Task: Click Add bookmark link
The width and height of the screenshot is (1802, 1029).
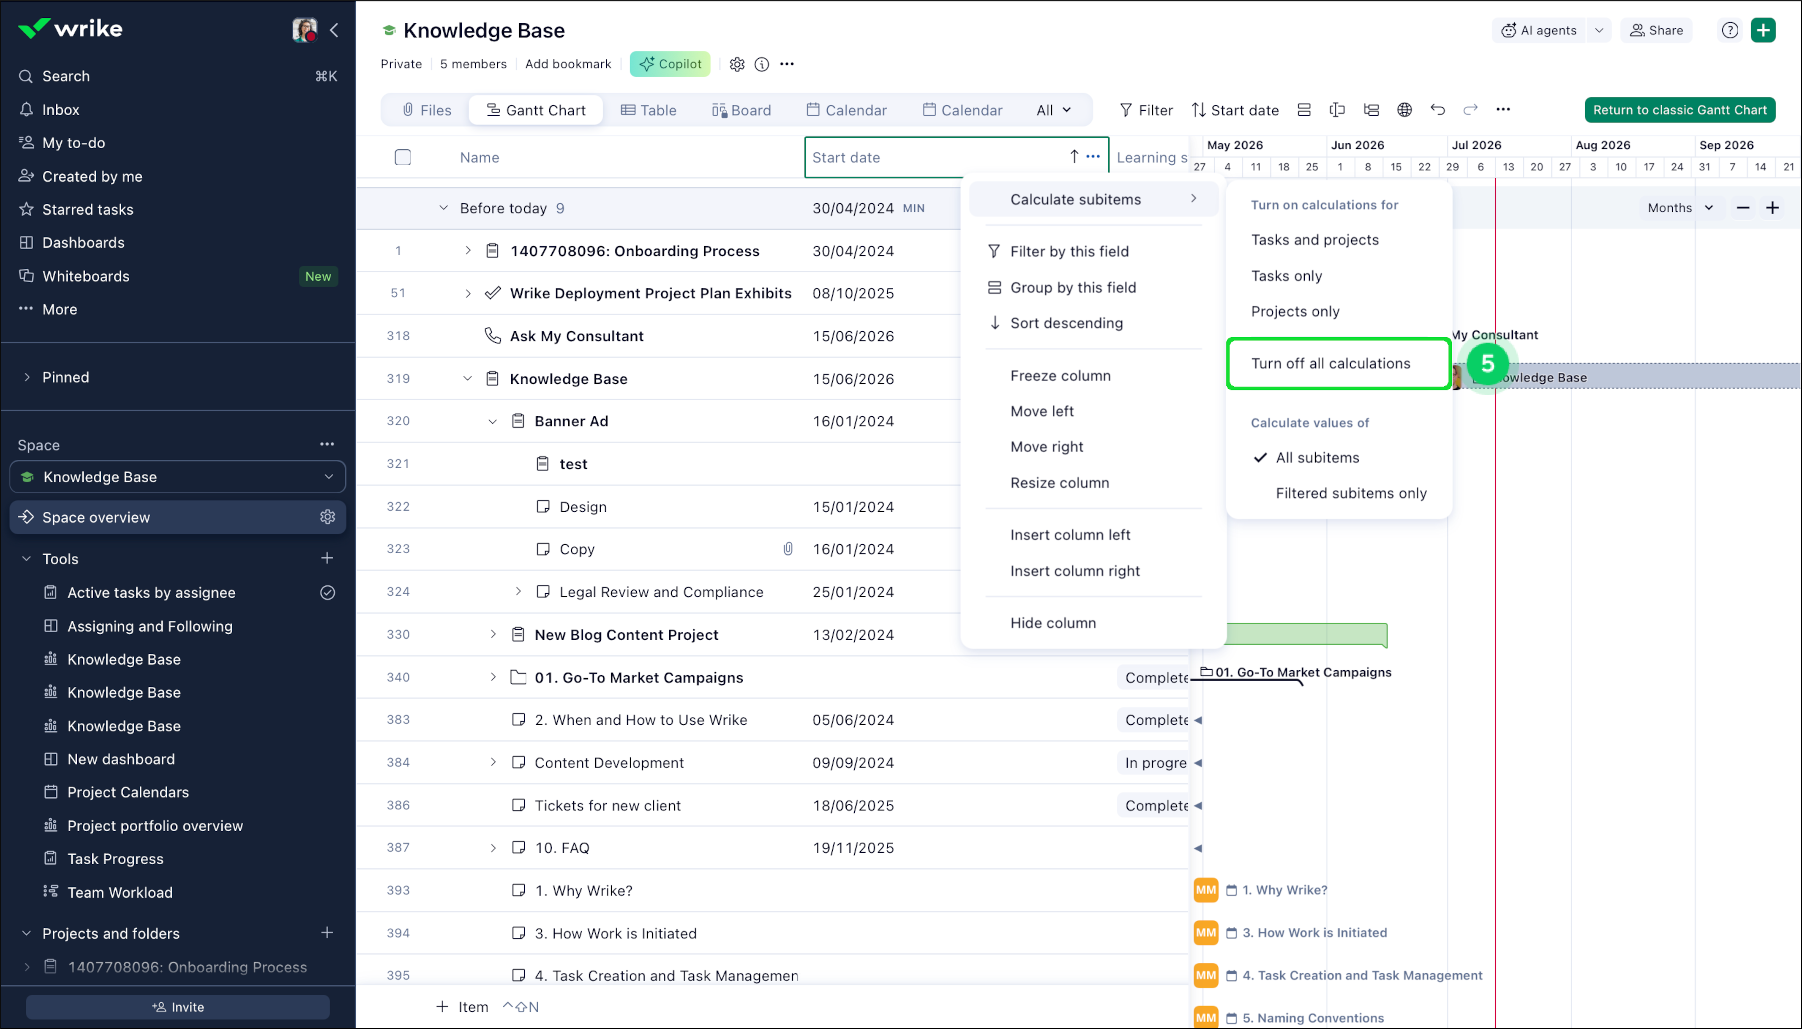Action: tap(568, 64)
